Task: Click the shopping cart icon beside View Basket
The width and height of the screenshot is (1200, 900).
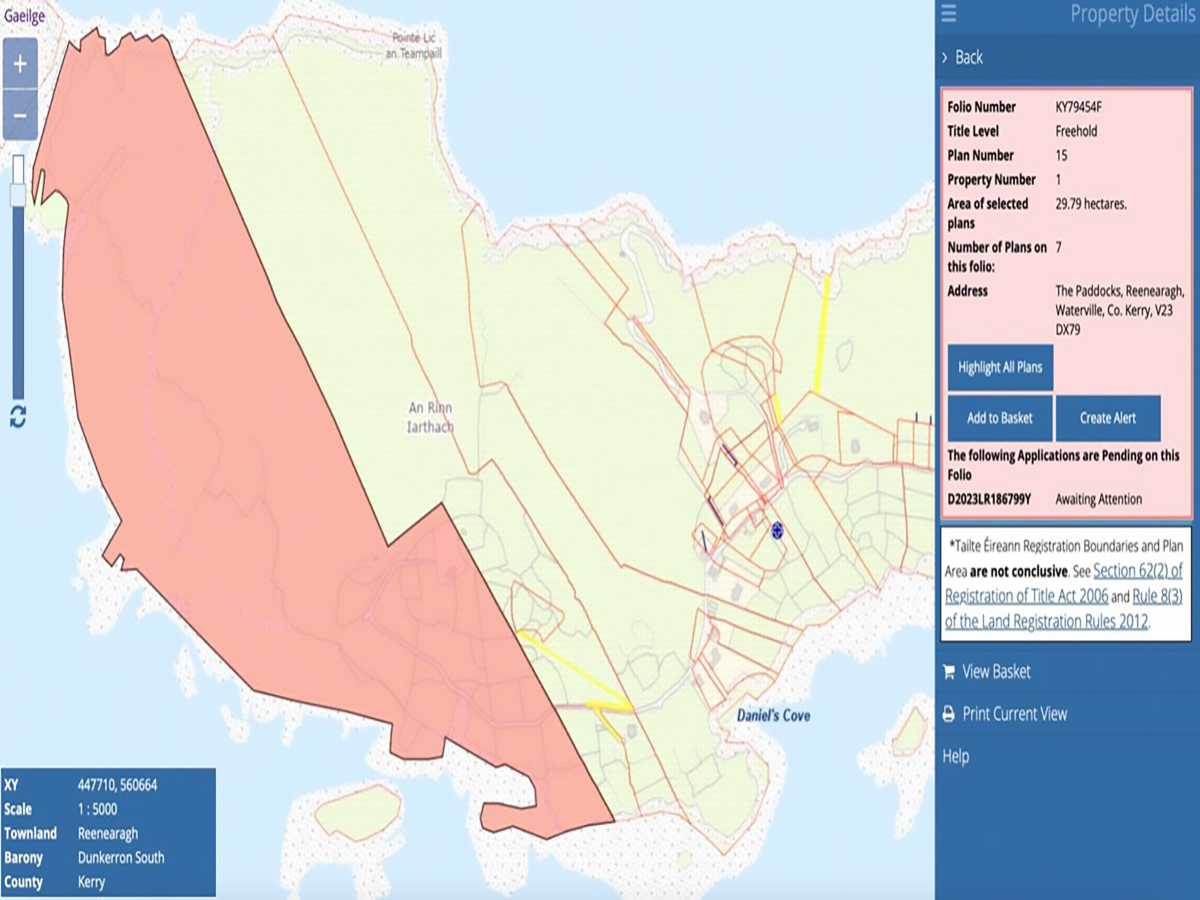Action: click(x=948, y=672)
